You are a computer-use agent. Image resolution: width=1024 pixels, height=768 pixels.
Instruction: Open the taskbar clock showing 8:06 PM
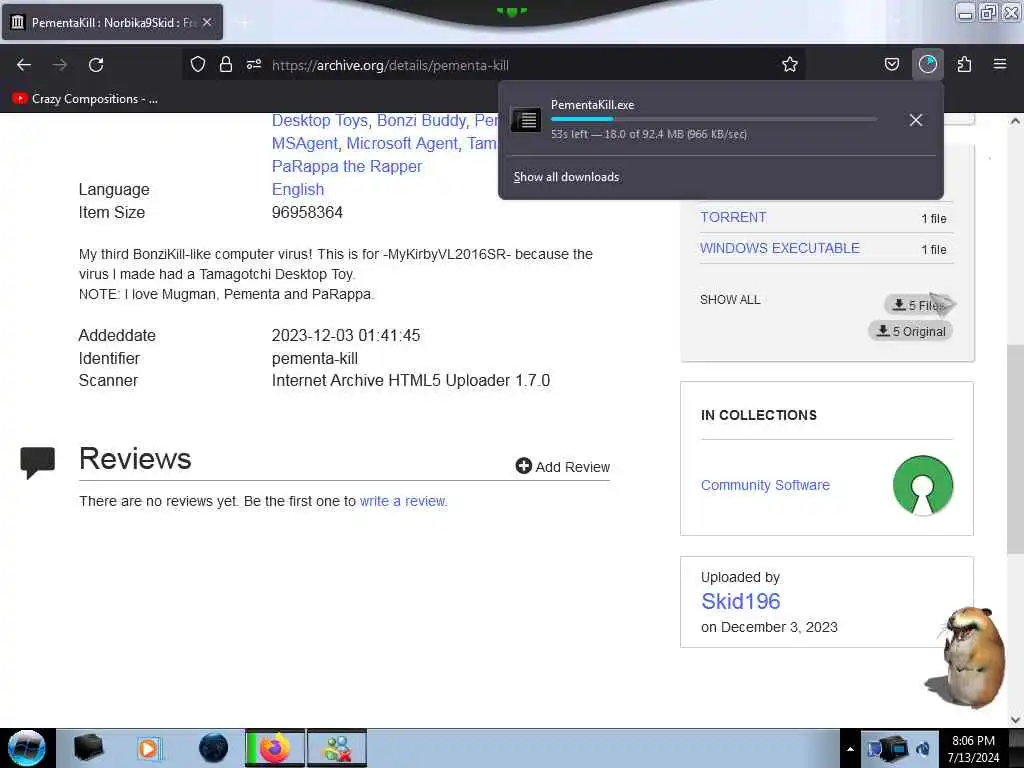pyautogui.click(x=973, y=749)
